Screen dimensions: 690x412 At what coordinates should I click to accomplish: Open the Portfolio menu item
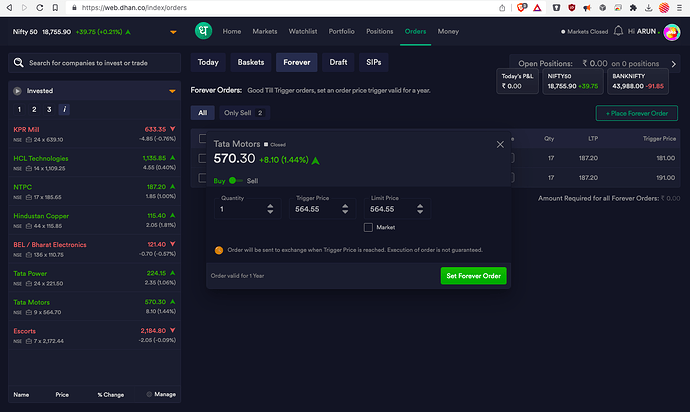(341, 31)
